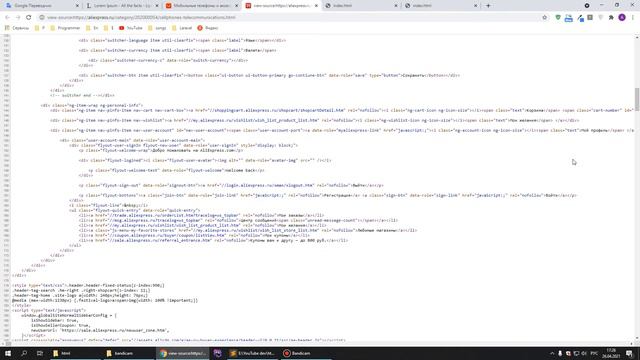Open the YouTube bookmark
Image resolution: width=640 pixels, height=360 pixels.
[x=131, y=28]
